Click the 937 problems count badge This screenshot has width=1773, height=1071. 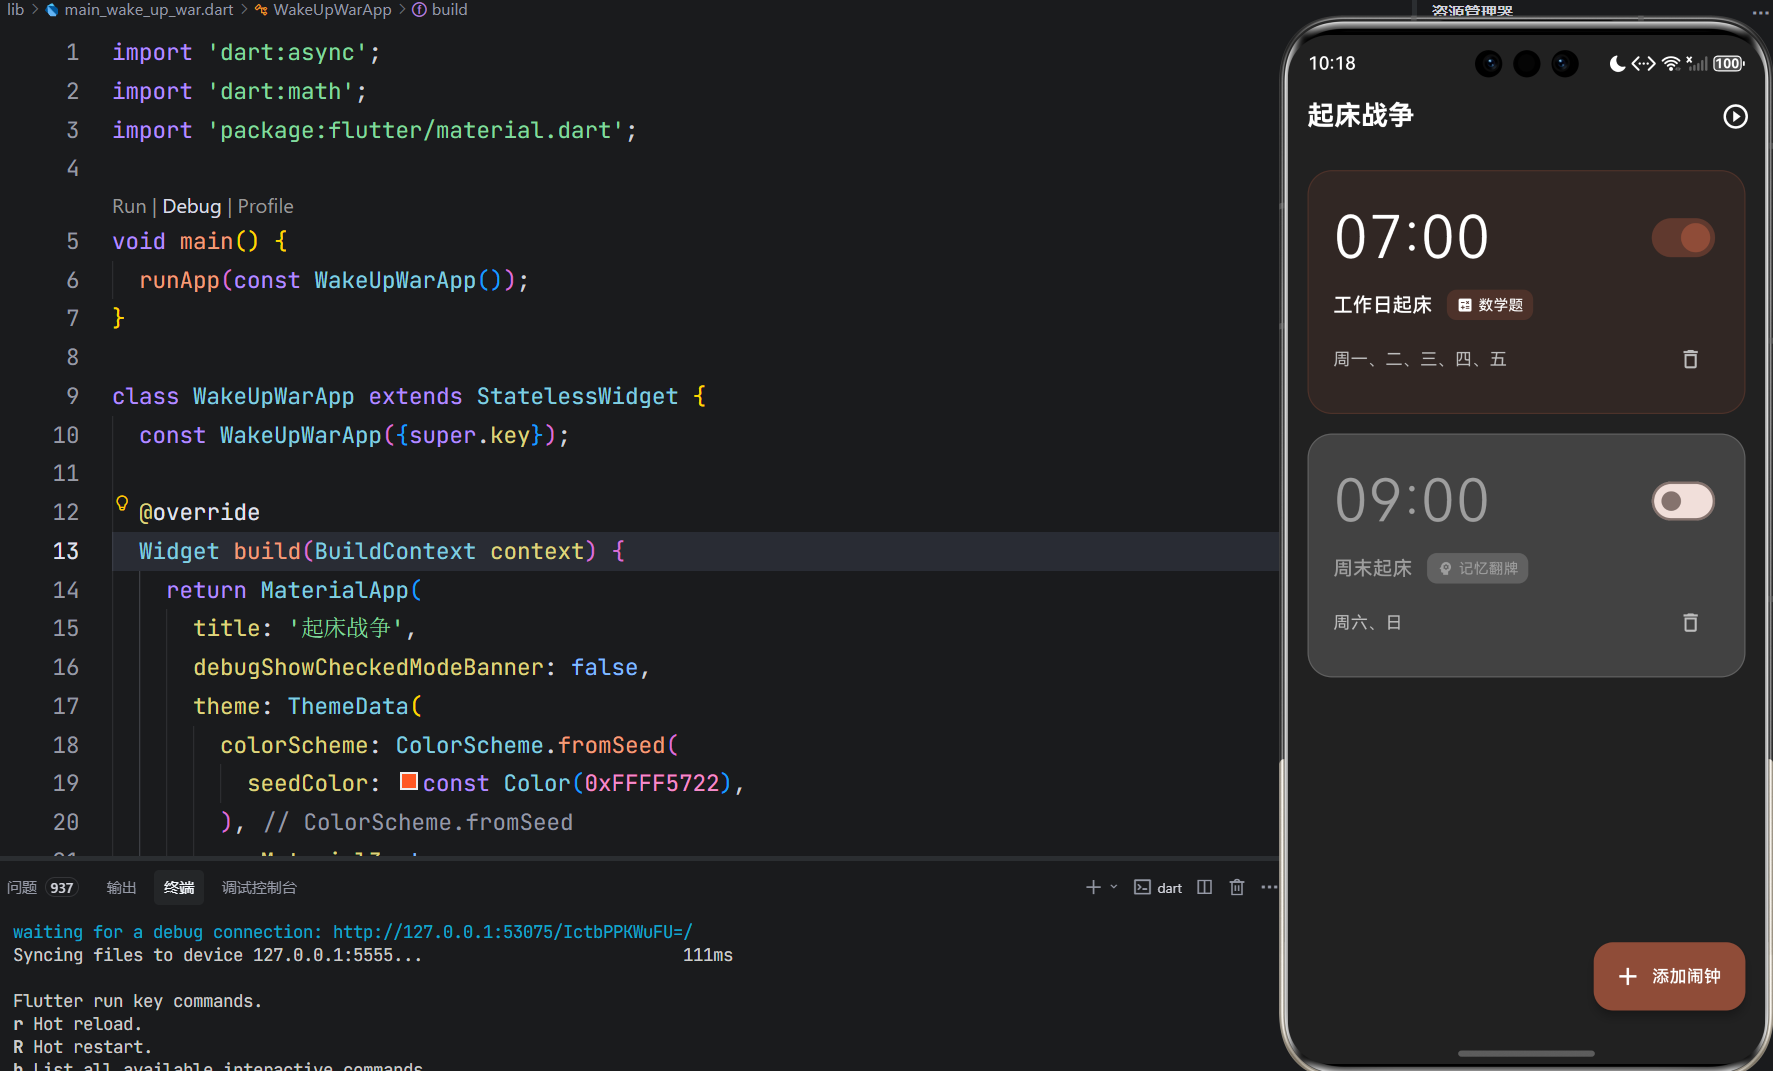62,888
